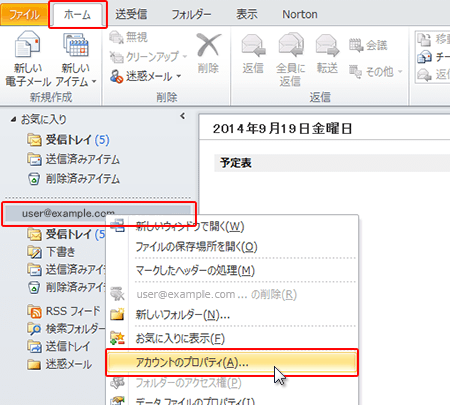The height and width of the screenshot is (405, 450).
Task: Open the 検索フォルダー item
Action: tap(66, 329)
